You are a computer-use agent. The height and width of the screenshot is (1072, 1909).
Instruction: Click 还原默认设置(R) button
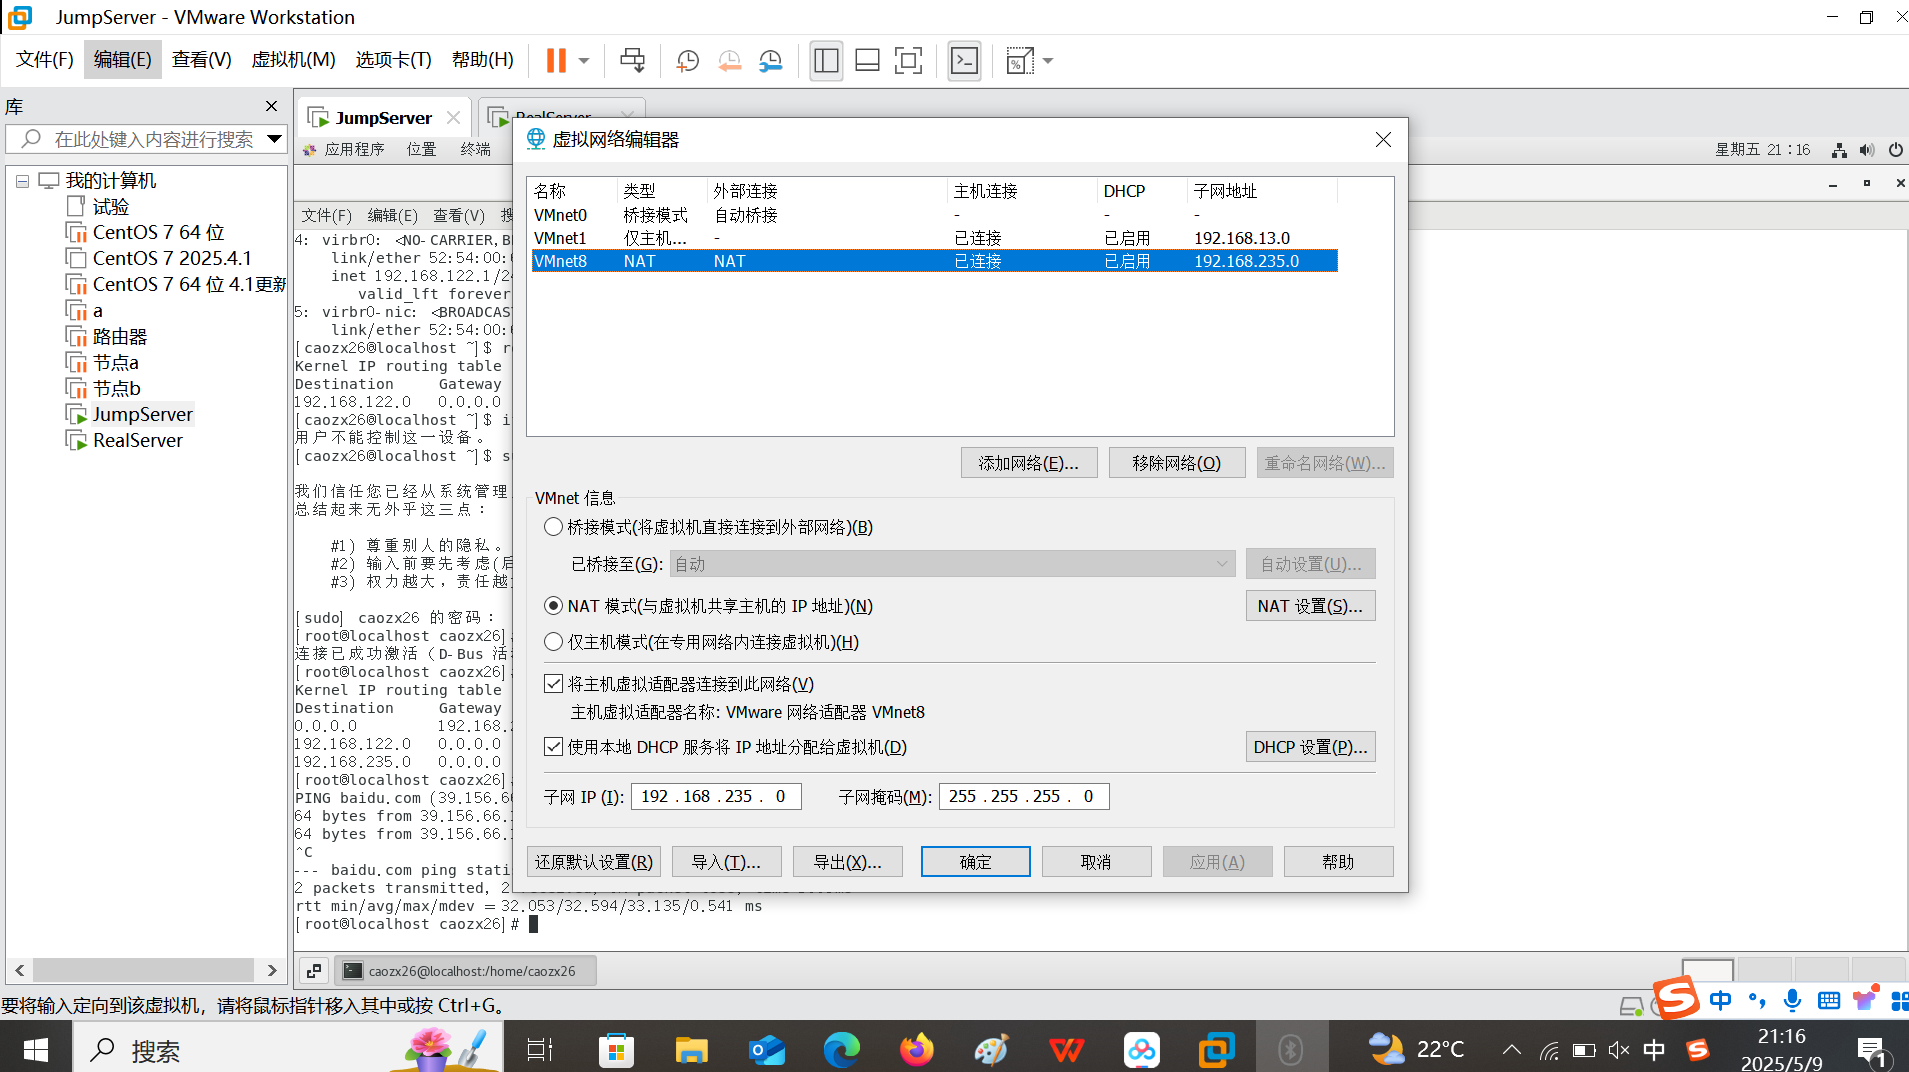(594, 862)
